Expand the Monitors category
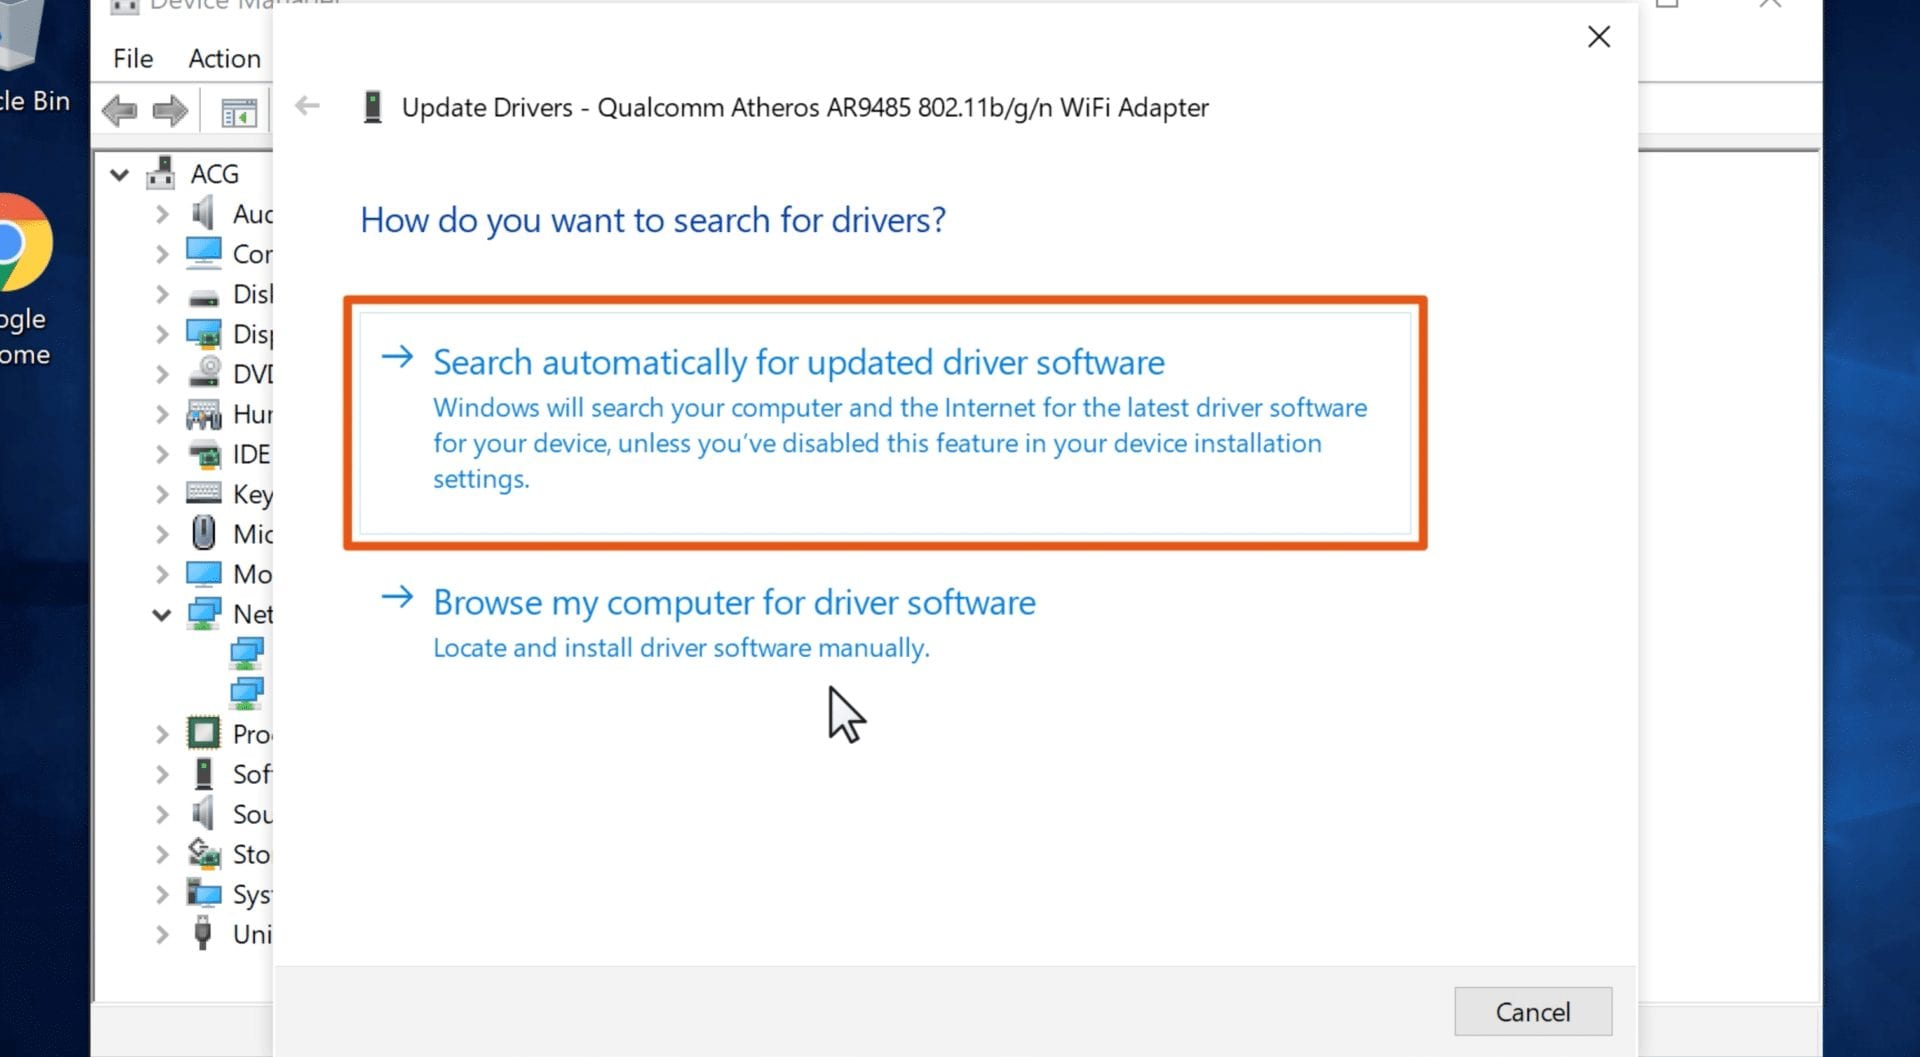Screen dimensions: 1920x1057 (162, 574)
